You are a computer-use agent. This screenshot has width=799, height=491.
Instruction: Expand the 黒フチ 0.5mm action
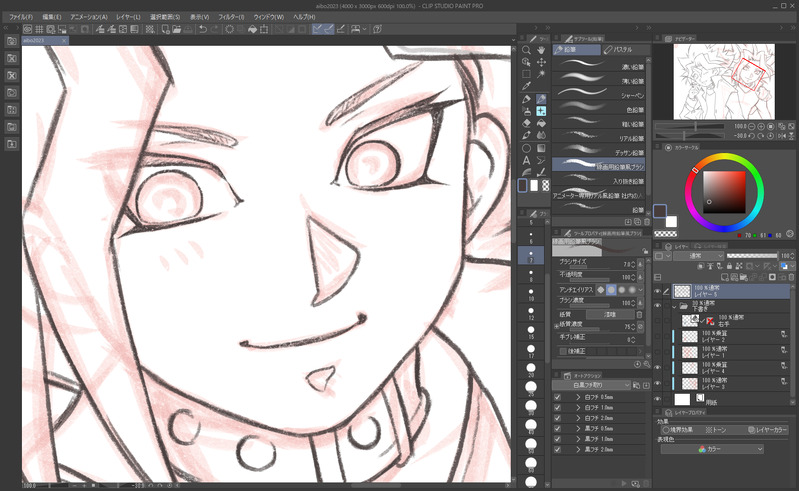point(578,428)
